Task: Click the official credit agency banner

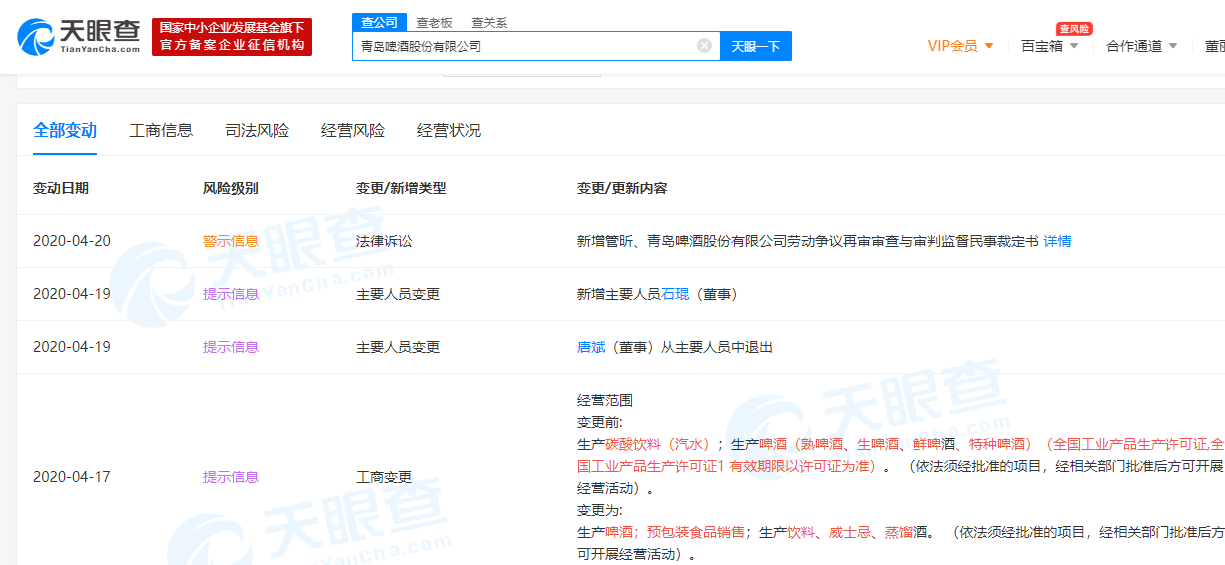Action: (x=232, y=37)
